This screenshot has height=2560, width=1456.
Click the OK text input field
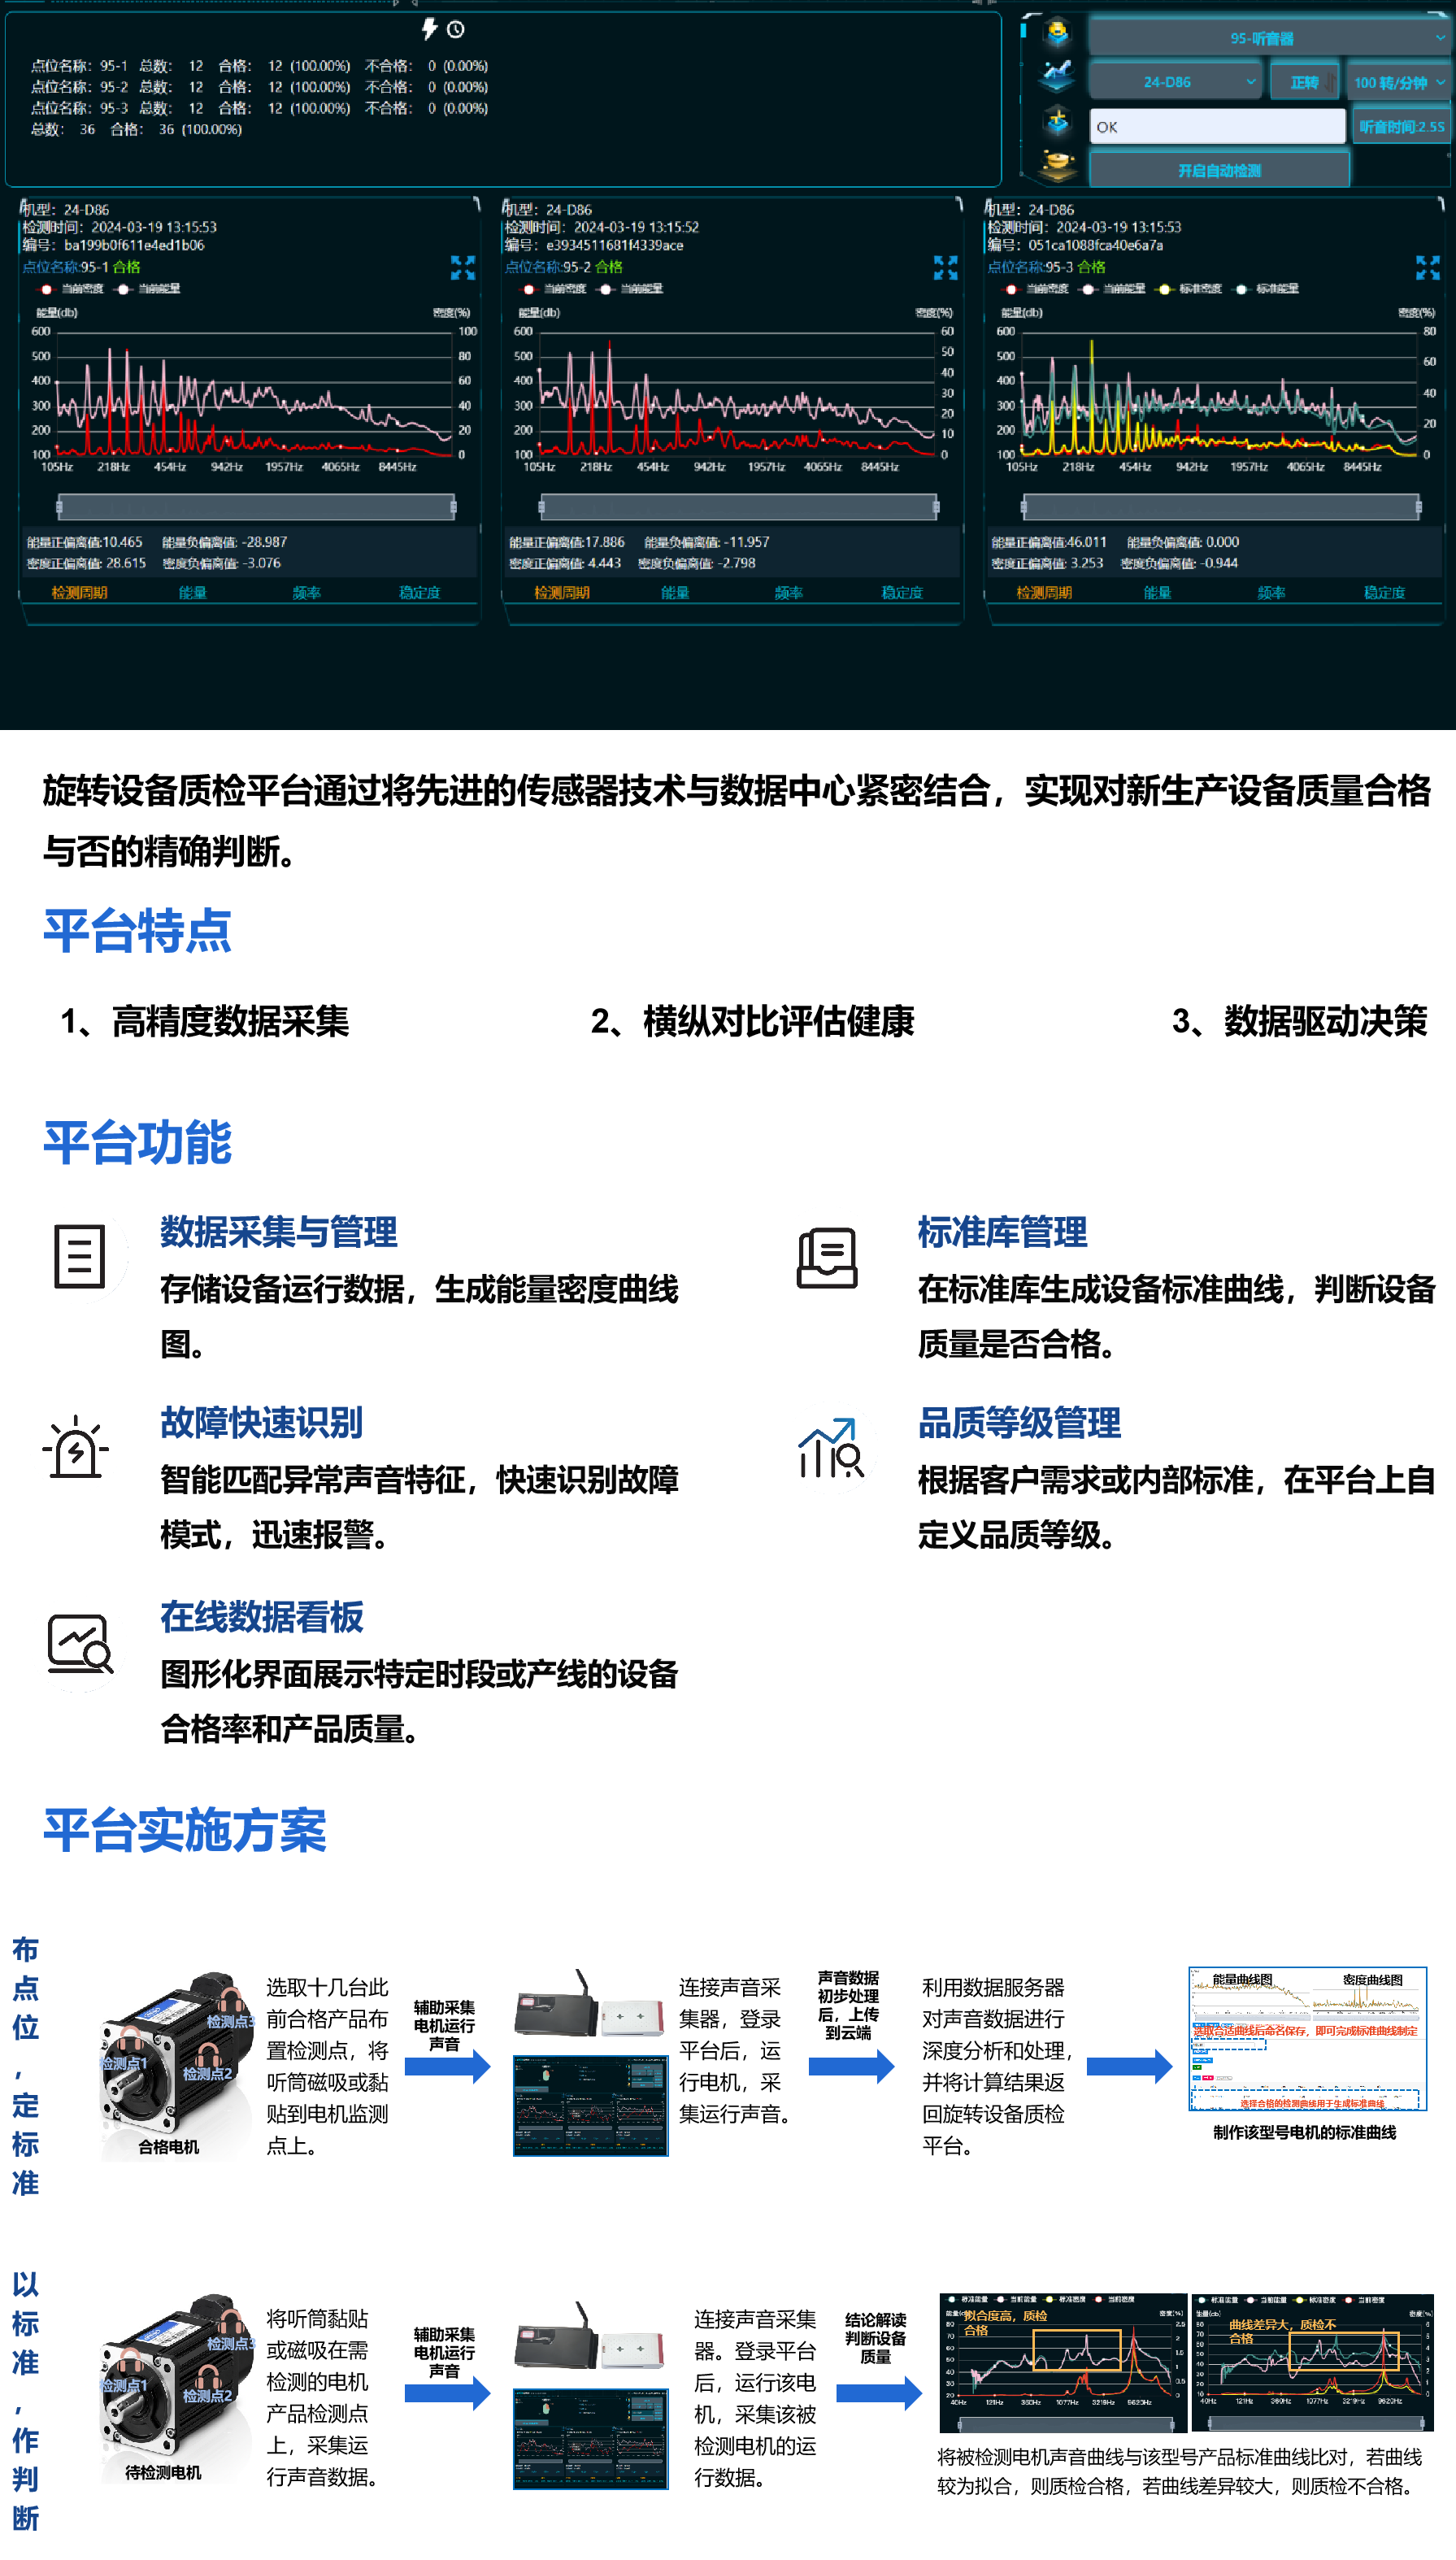(1216, 127)
